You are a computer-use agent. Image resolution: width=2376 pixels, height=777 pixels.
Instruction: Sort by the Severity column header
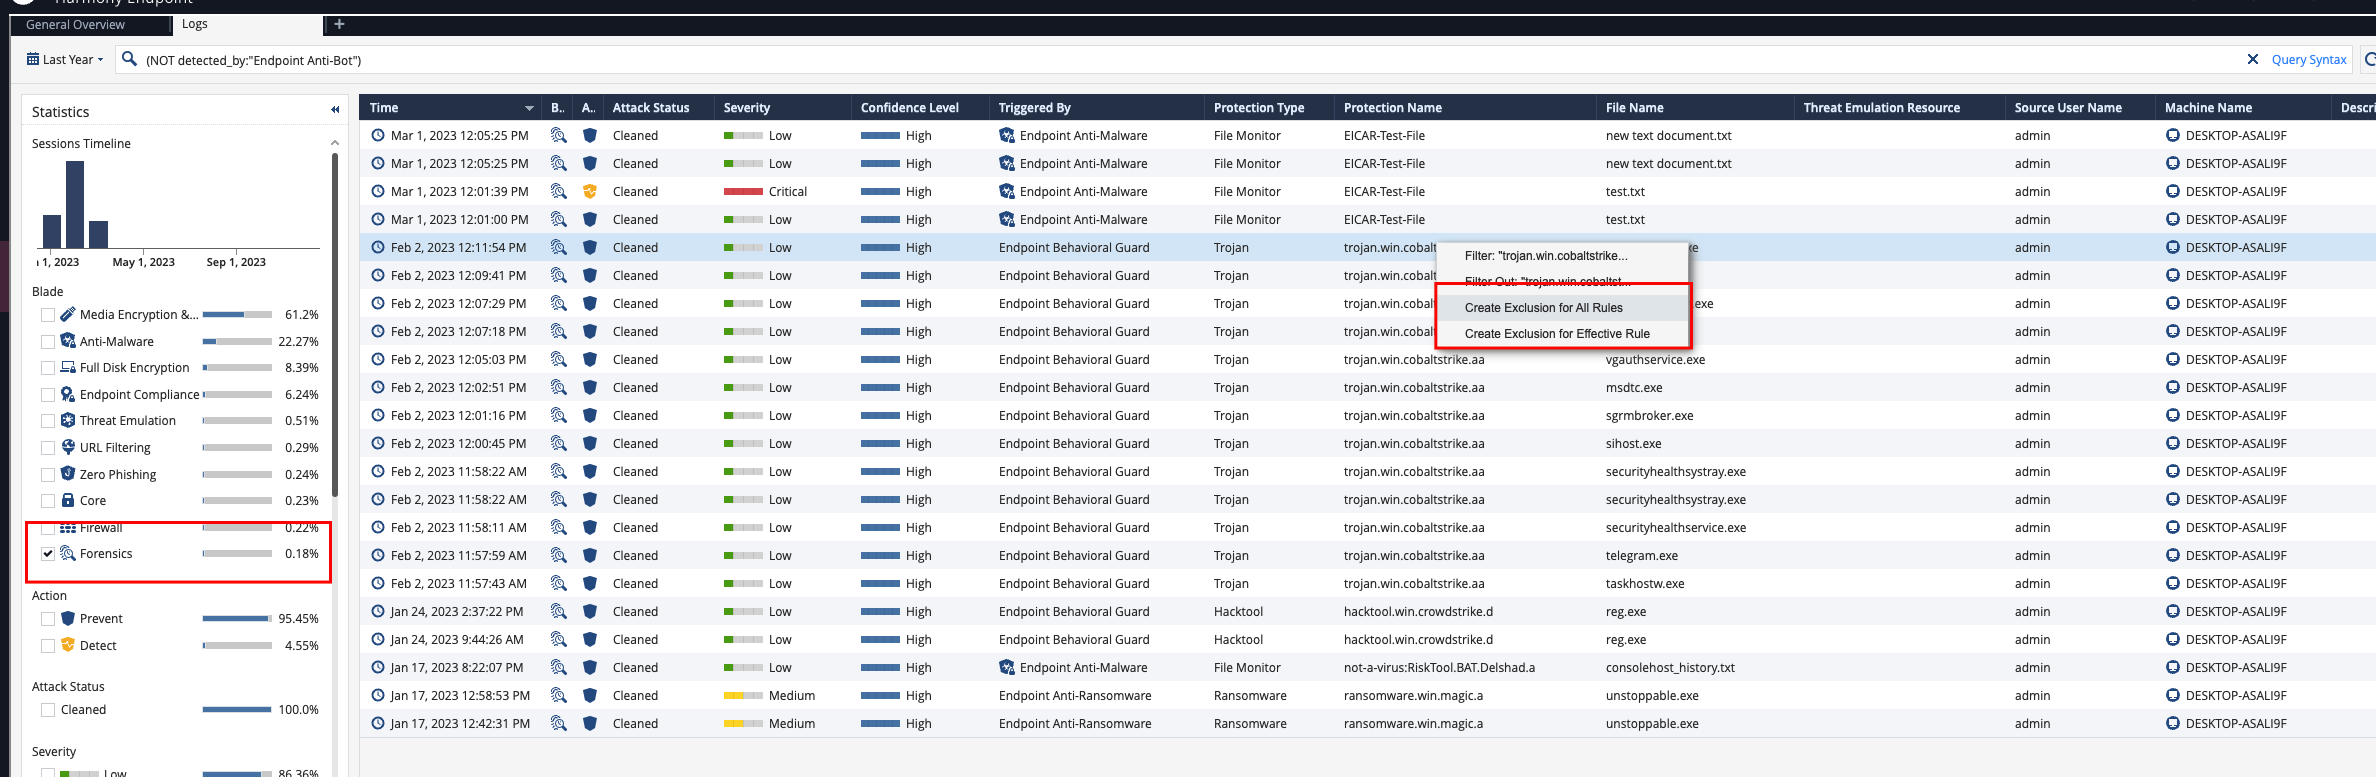pyautogui.click(x=747, y=108)
